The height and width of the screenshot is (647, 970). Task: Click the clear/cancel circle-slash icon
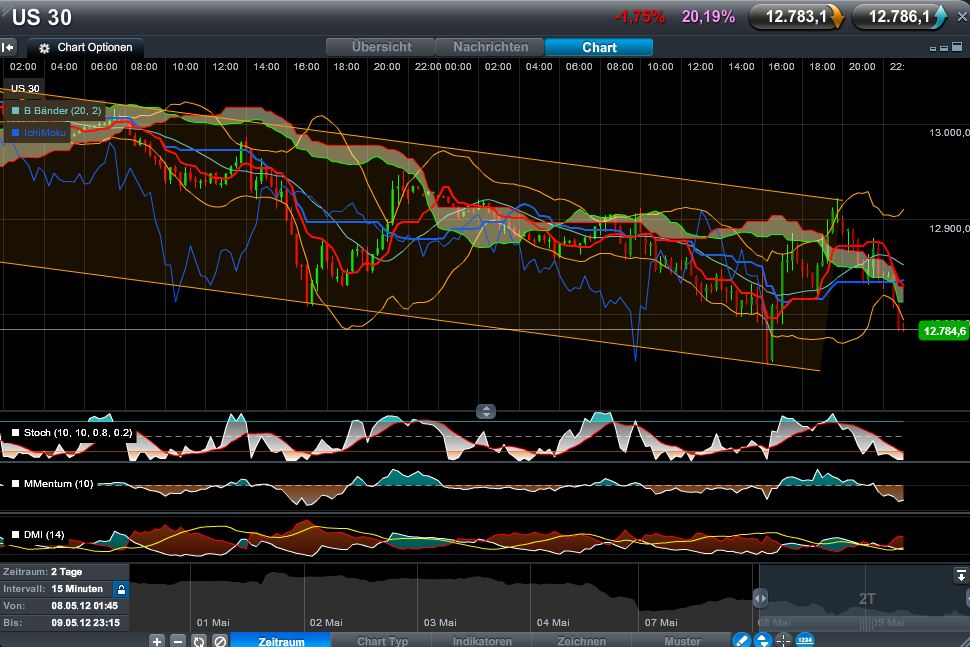click(220, 640)
